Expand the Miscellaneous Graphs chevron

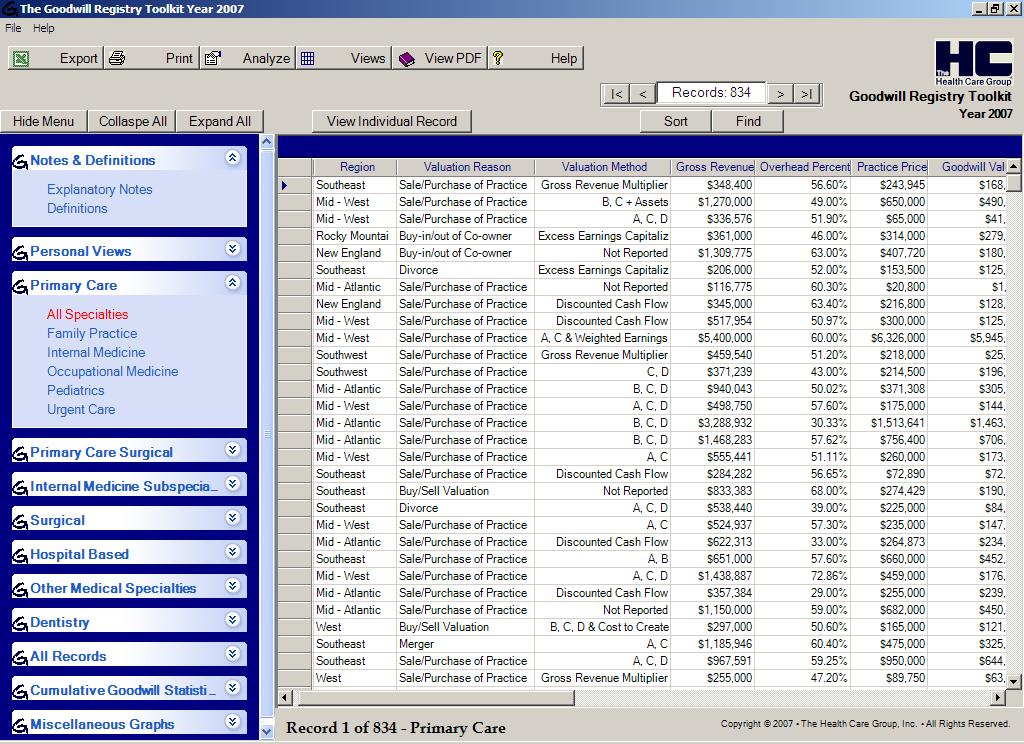(232, 721)
